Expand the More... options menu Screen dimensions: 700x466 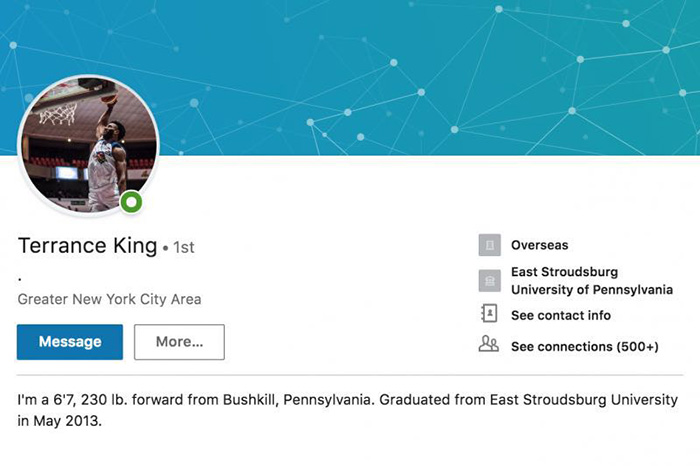(179, 342)
